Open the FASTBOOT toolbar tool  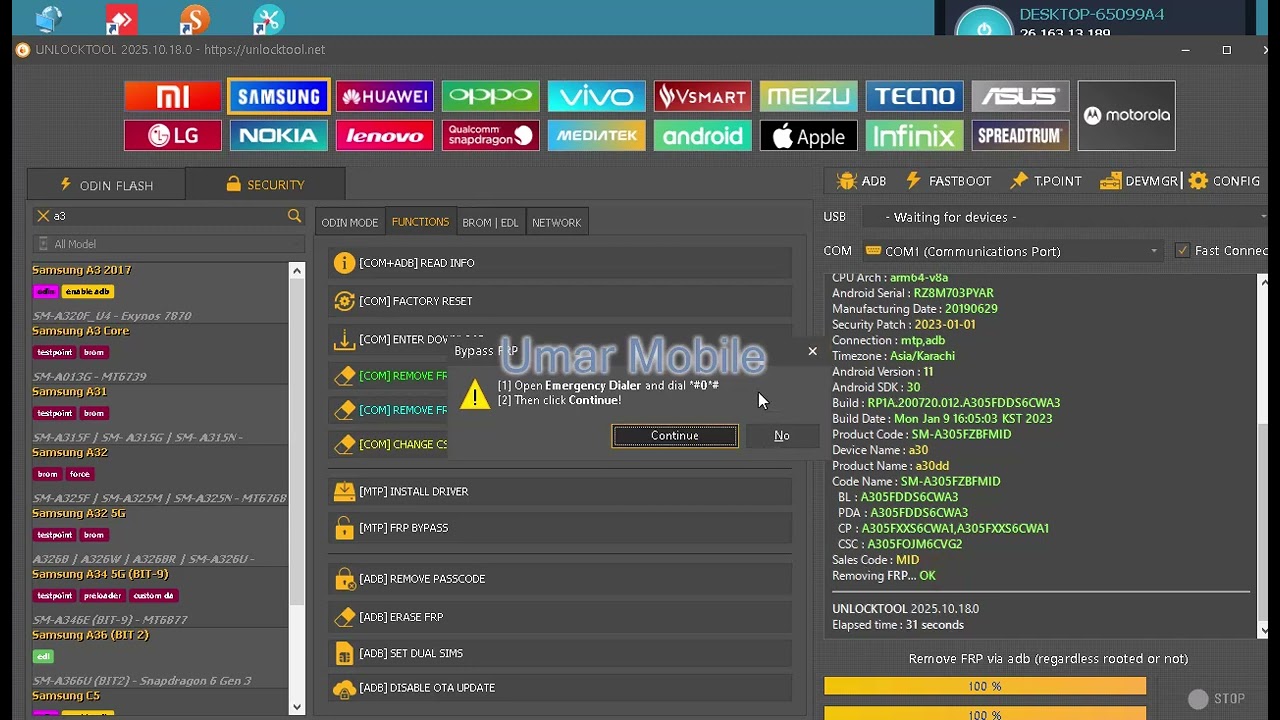(x=948, y=181)
